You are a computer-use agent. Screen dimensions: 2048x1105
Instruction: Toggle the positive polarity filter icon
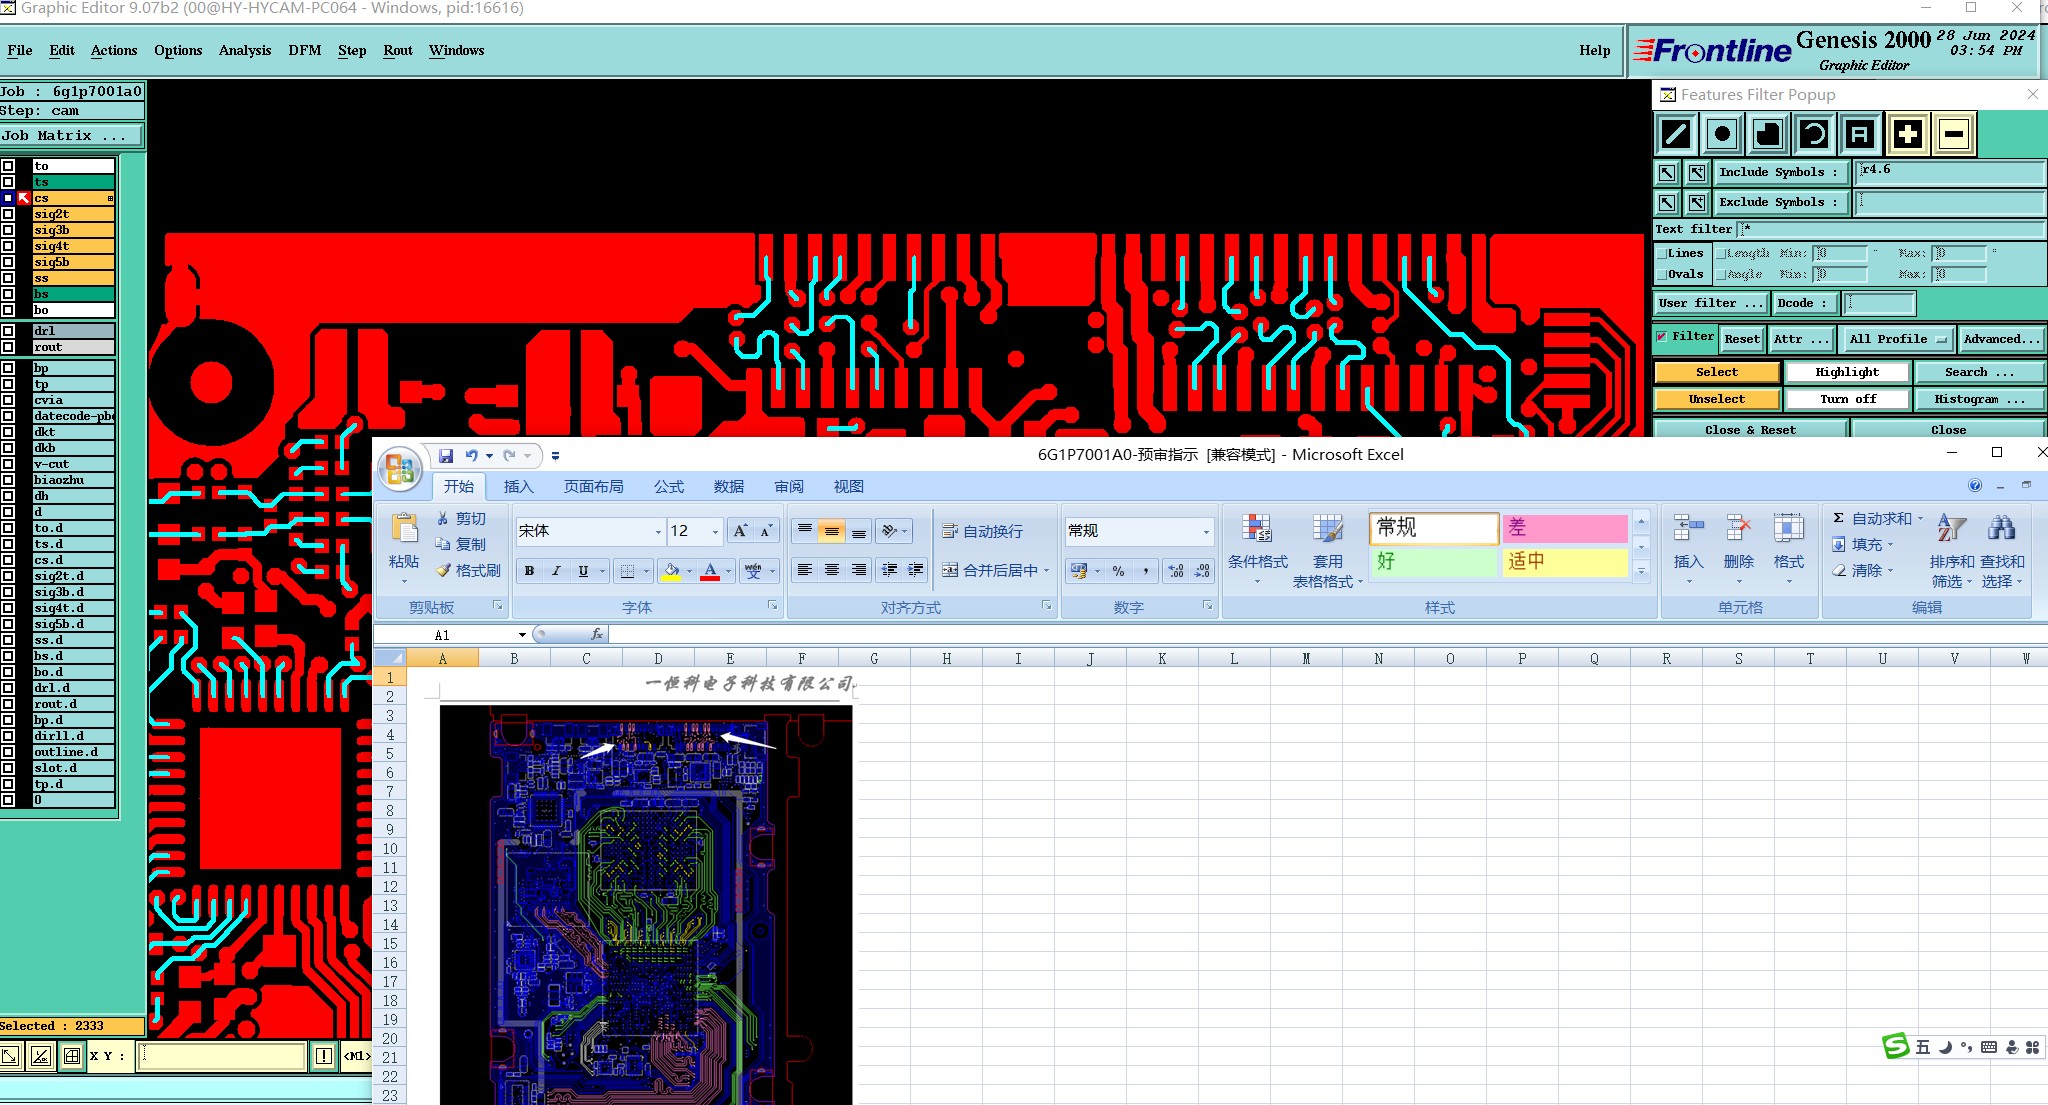click(x=1907, y=134)
